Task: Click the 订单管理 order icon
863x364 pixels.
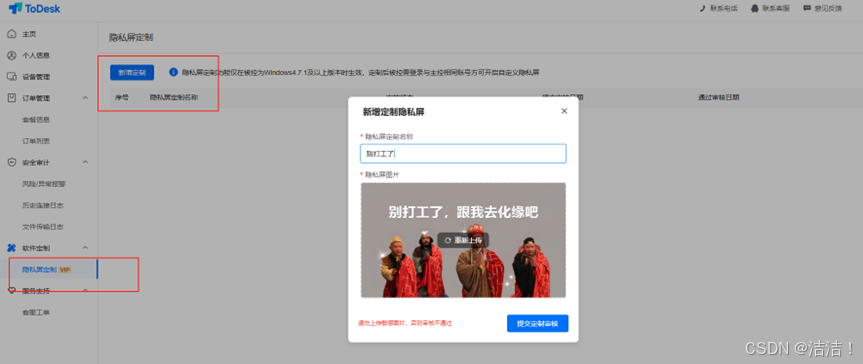Action: [x=12, y=98]
